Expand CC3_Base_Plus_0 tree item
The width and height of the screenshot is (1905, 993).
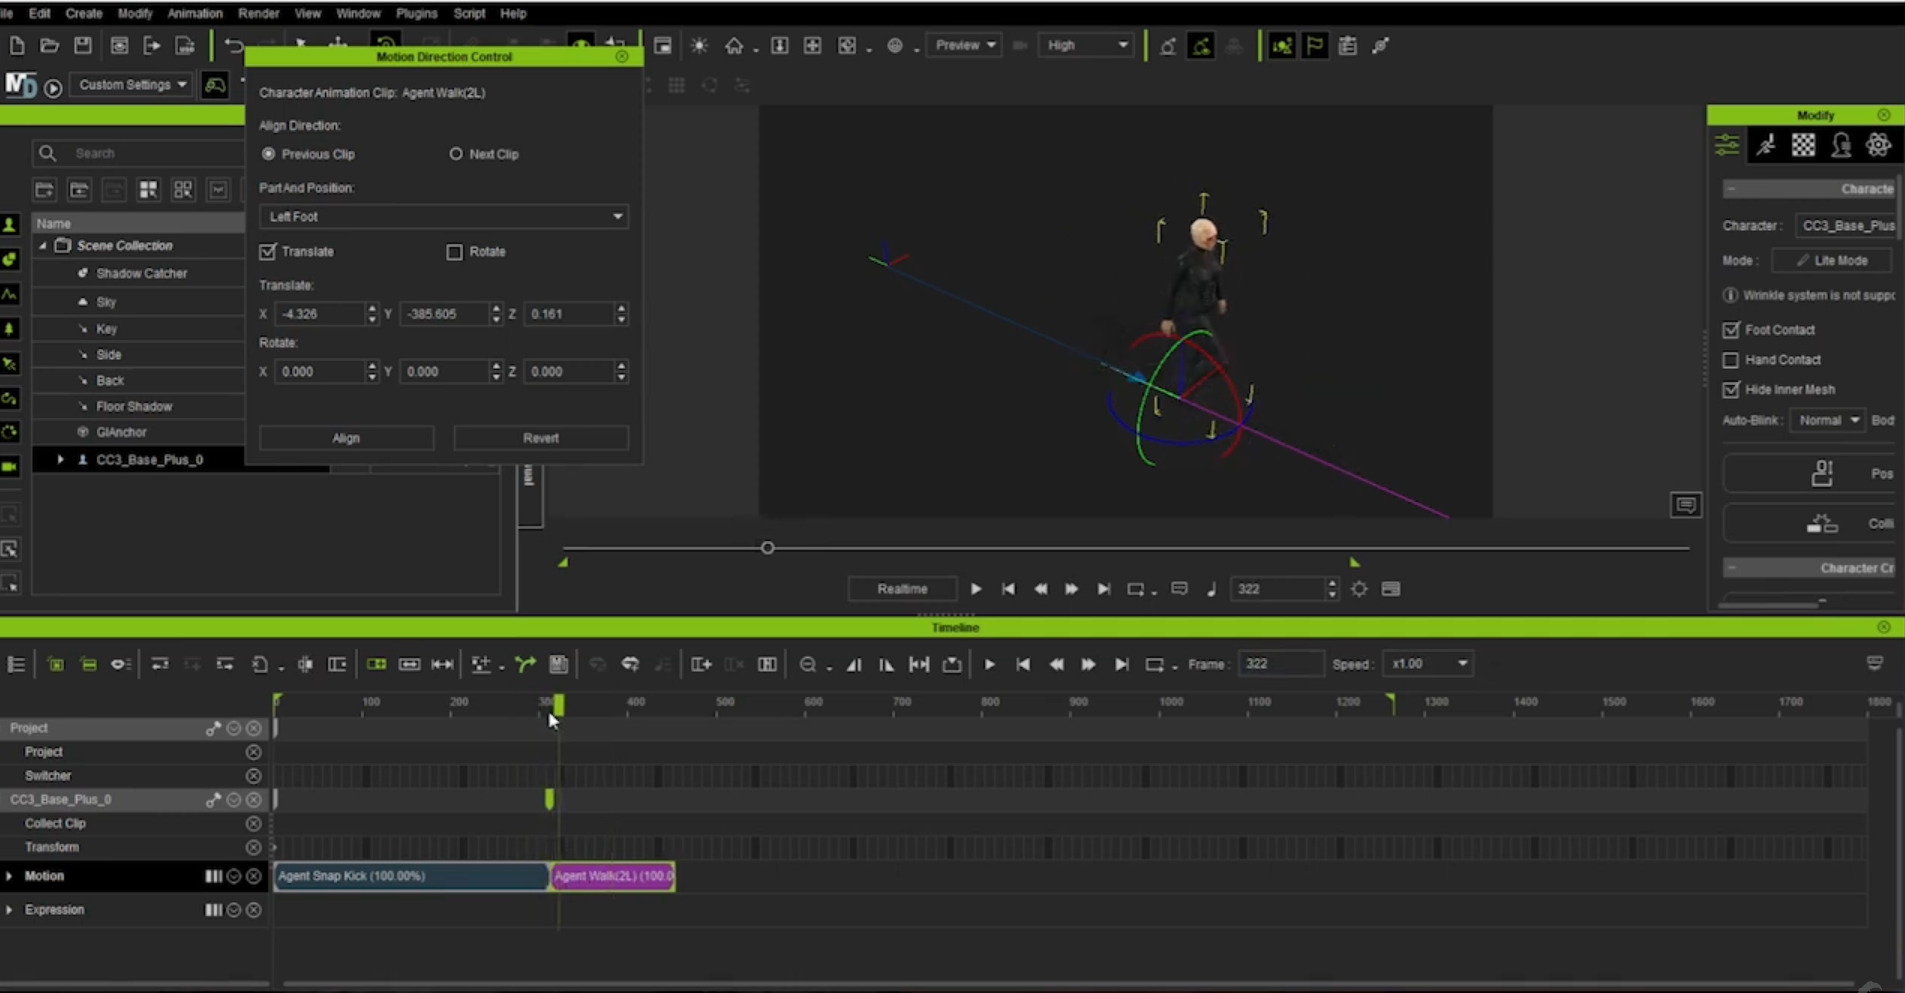[x=61, y=460]
